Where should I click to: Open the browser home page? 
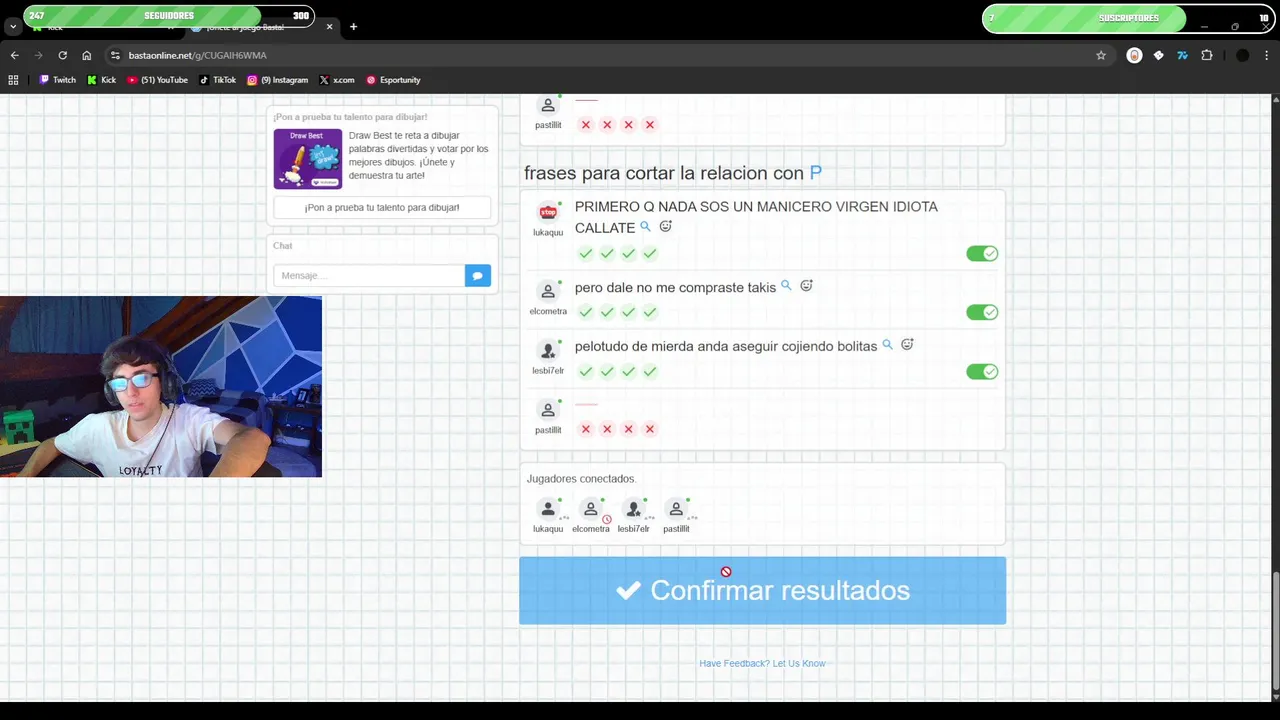tap(87, 55)
